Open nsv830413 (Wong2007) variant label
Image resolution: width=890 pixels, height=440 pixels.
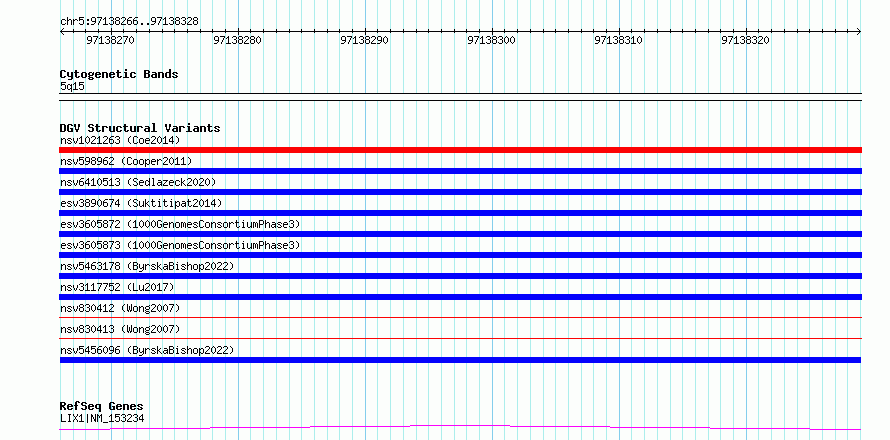[120, 329]
